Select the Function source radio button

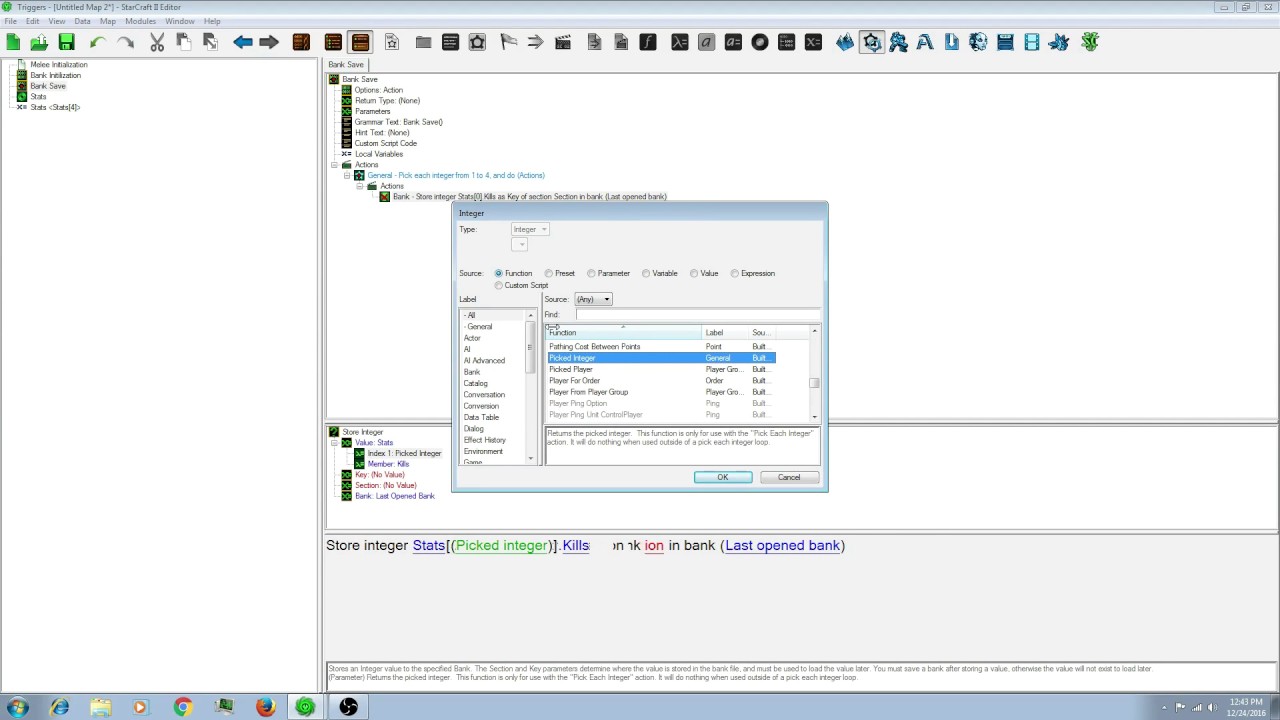(x=498, y=273)
